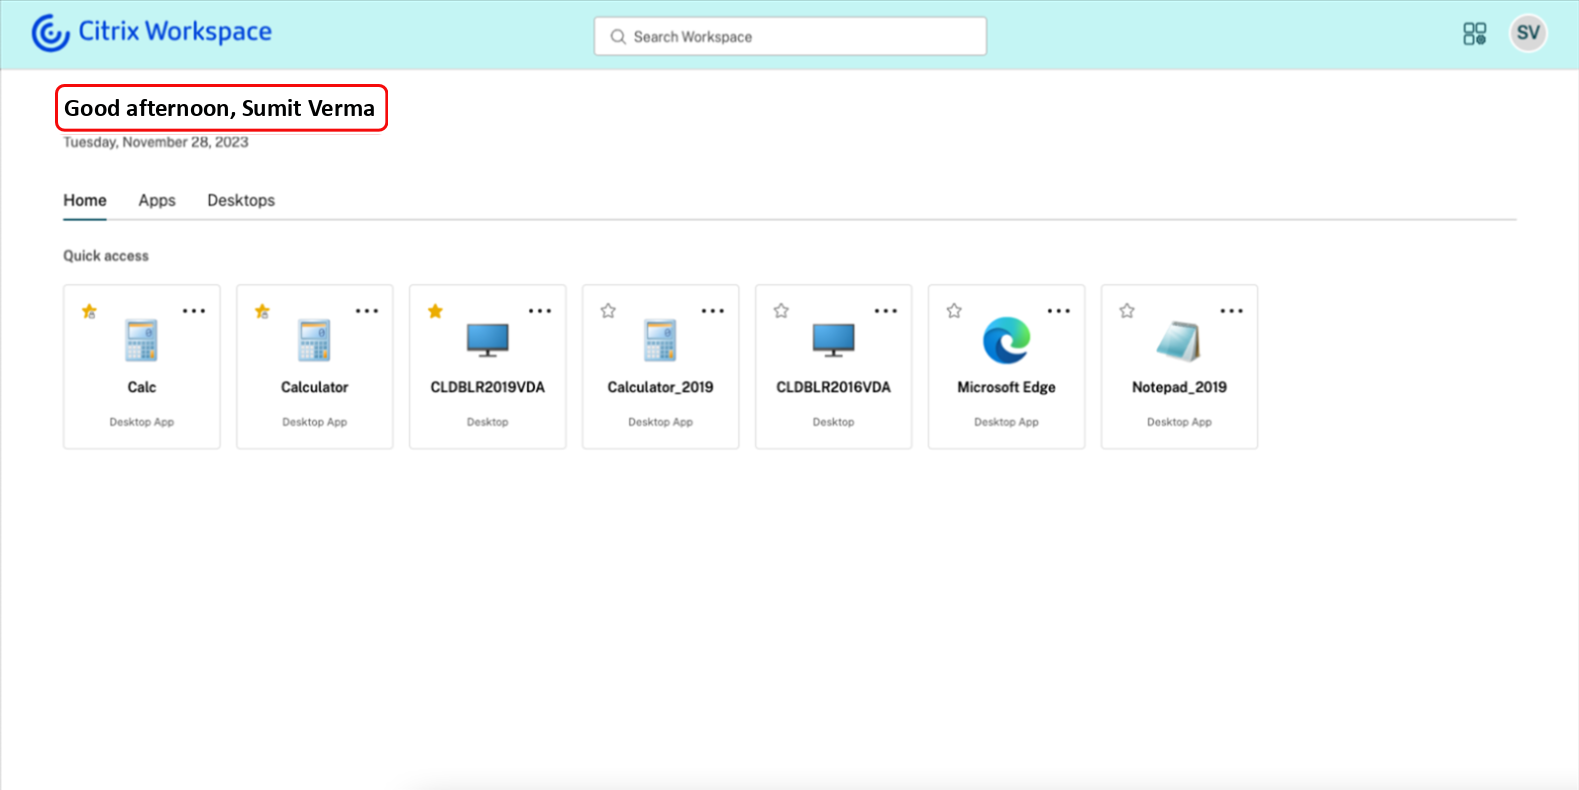Click the Search Workspace field

tap(790, 36)
